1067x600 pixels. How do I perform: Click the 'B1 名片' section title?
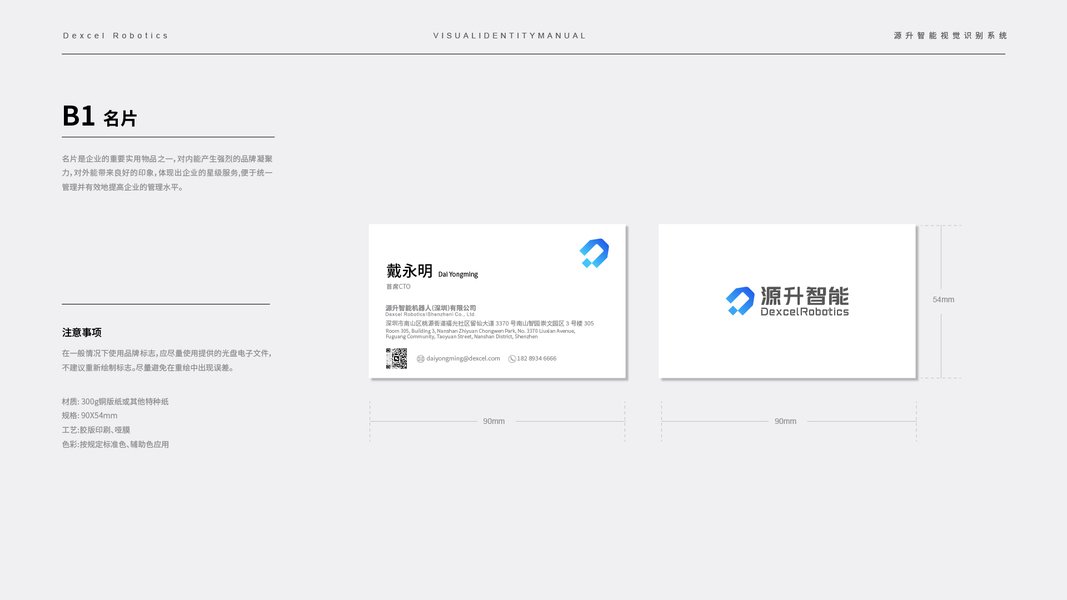click(99, 116)
